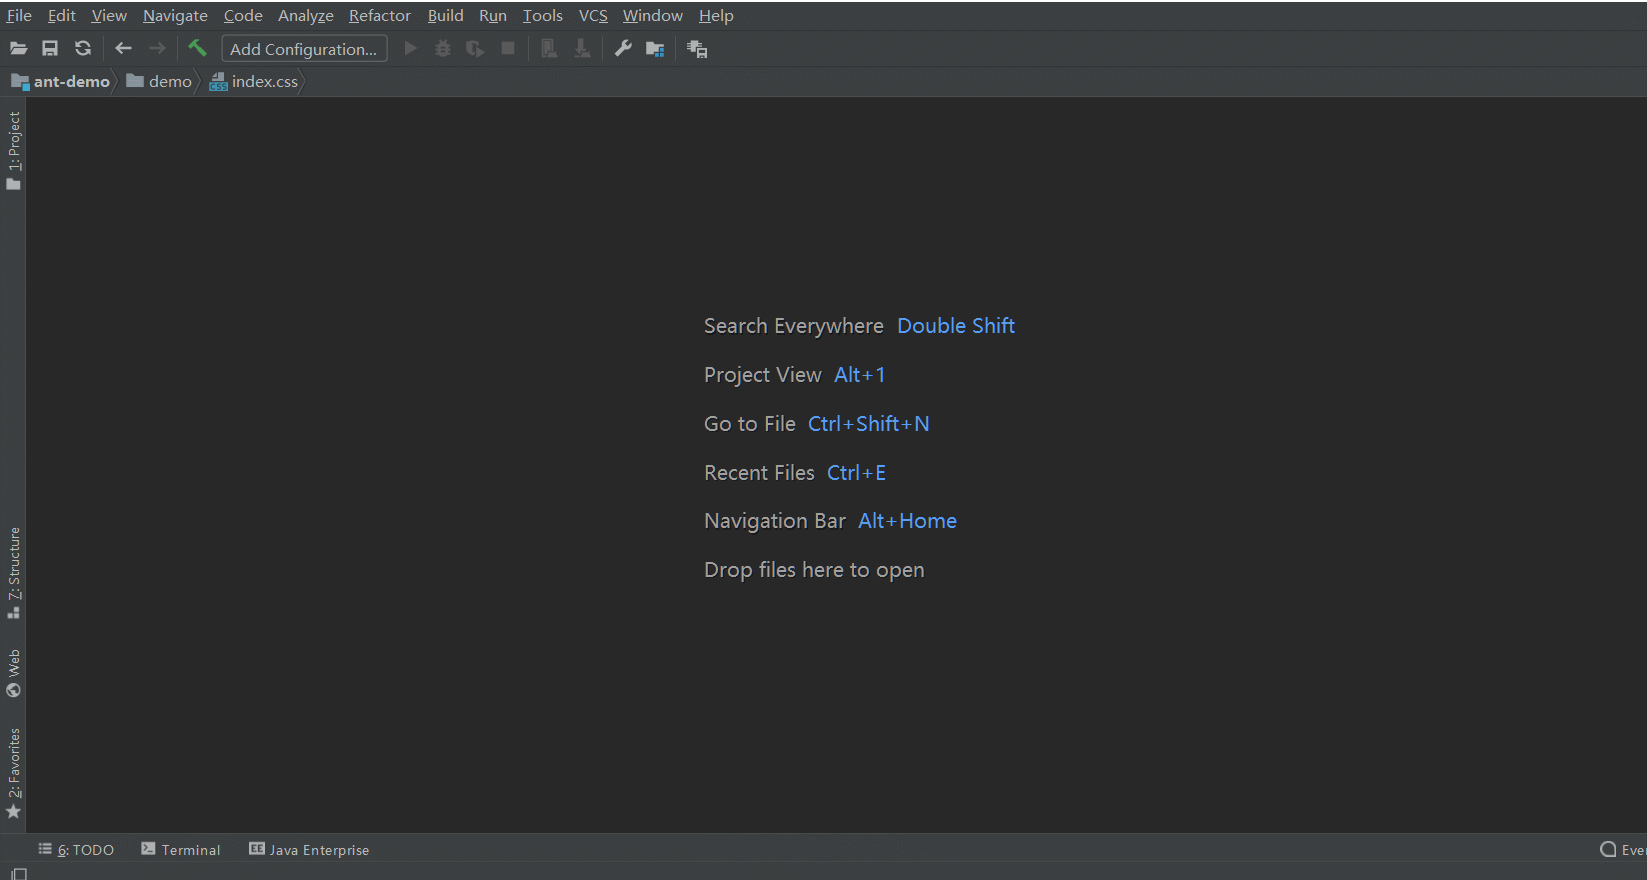Open the Terminal tool window tab

[x=181, y=849]
